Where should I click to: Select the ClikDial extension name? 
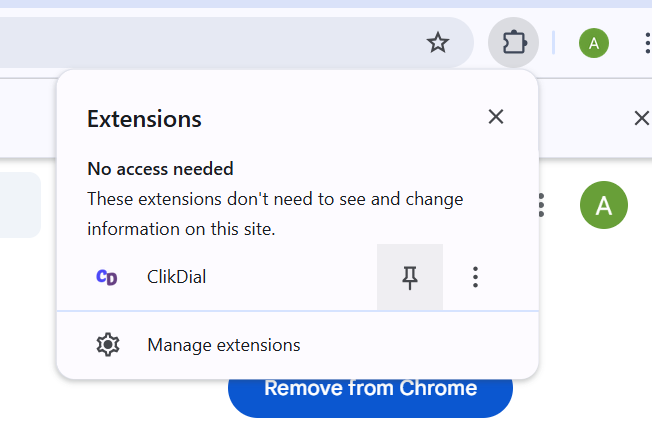click(176, 277)
